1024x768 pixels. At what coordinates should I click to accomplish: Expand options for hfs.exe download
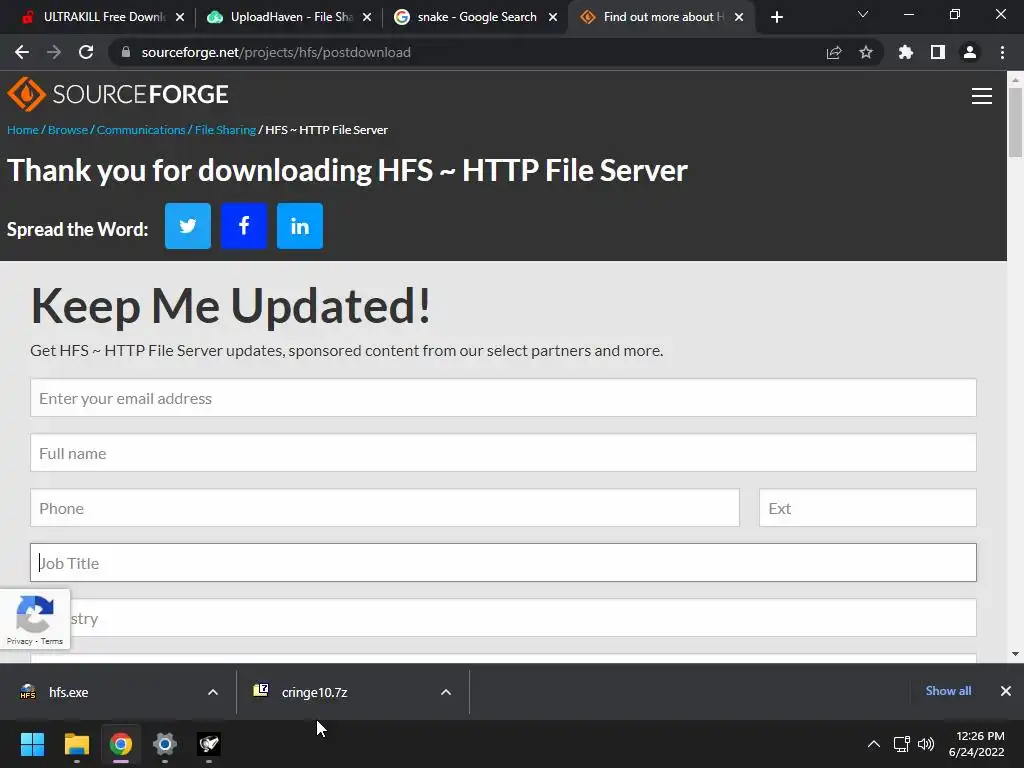(213, 692)
